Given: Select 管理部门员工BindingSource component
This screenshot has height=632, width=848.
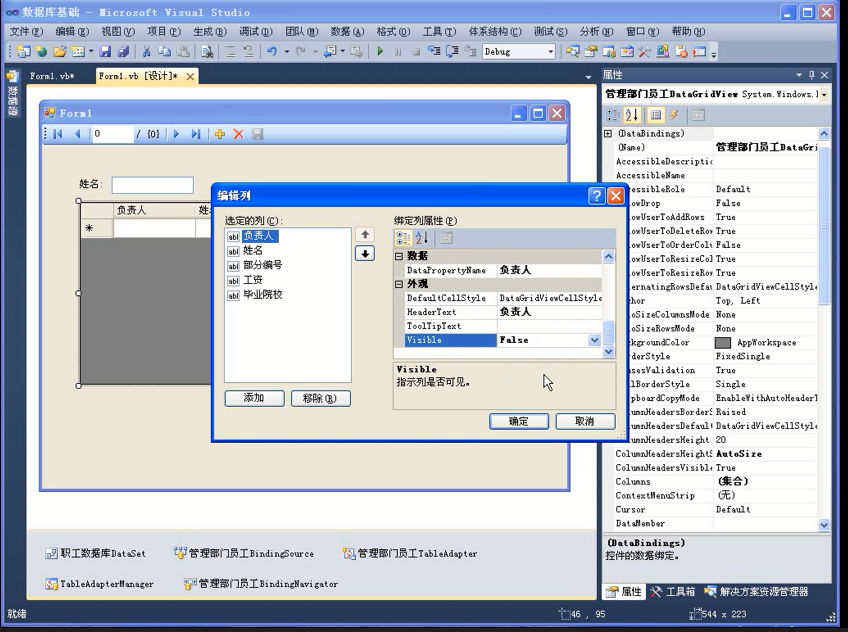Looking at the screenshot, I should [244, 554].
